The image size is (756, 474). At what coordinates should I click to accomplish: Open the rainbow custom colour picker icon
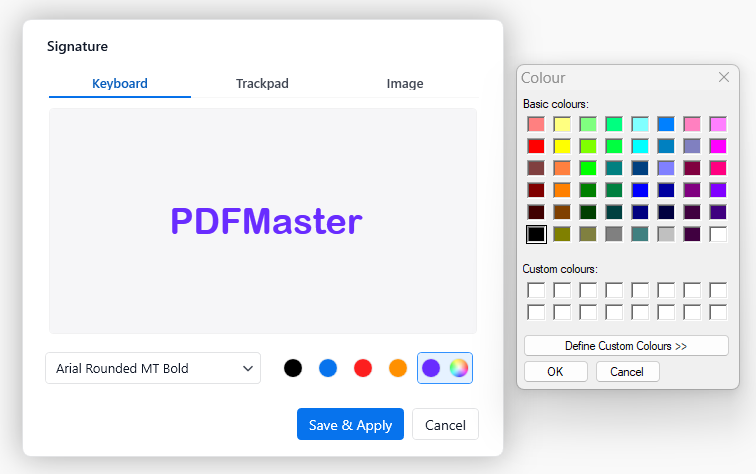[x=458, y=368]
